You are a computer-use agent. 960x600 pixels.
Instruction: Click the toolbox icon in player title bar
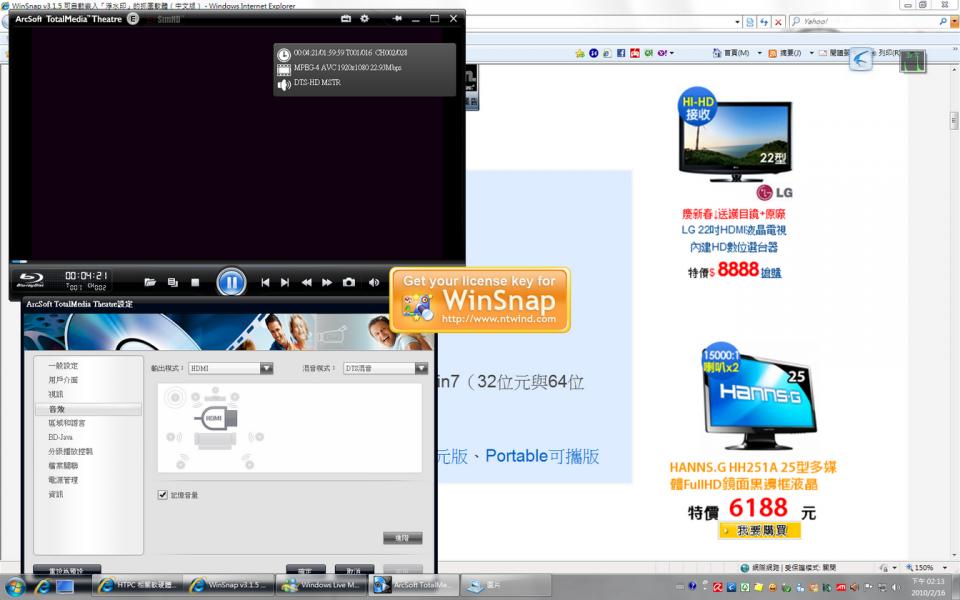click(346, 18)
